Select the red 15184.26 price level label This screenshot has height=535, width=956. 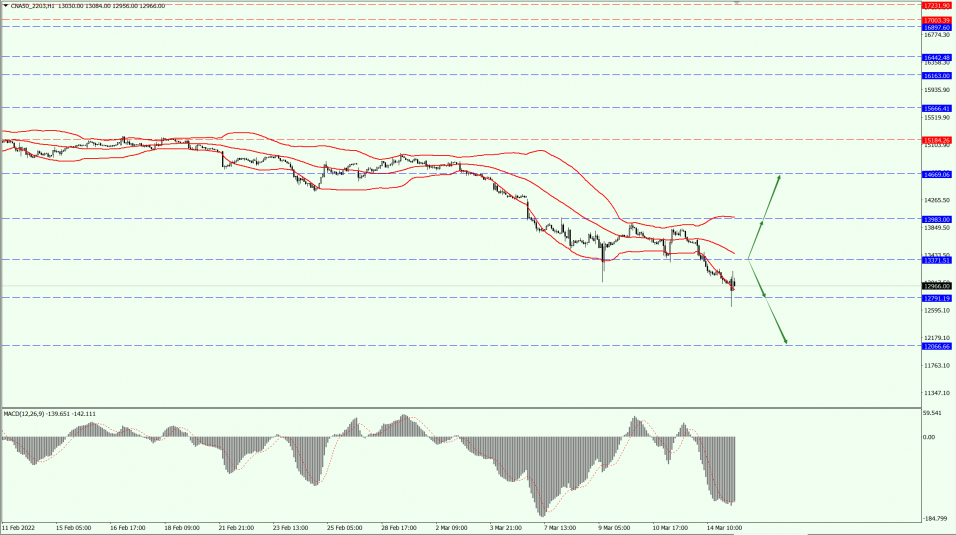coord(937,140)
